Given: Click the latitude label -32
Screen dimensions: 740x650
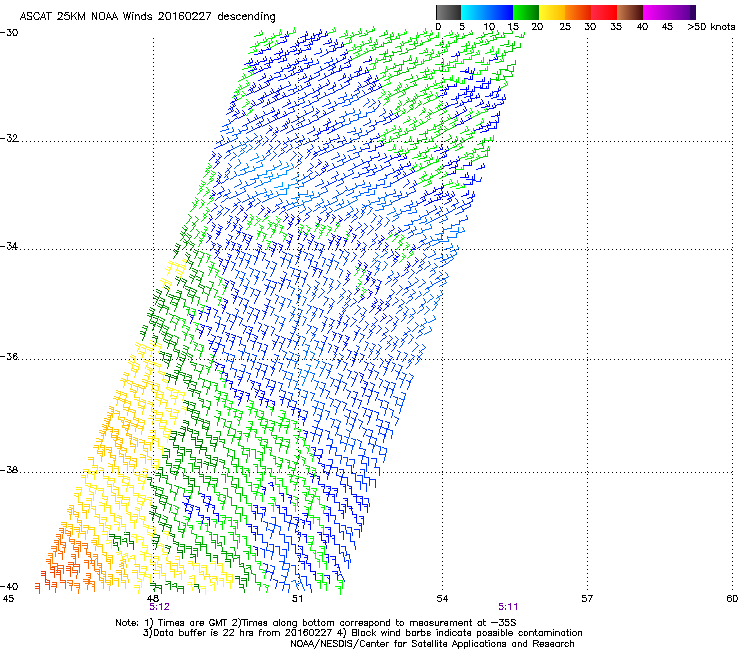Looking at the screenshot, I should click(x=9, y=138).
